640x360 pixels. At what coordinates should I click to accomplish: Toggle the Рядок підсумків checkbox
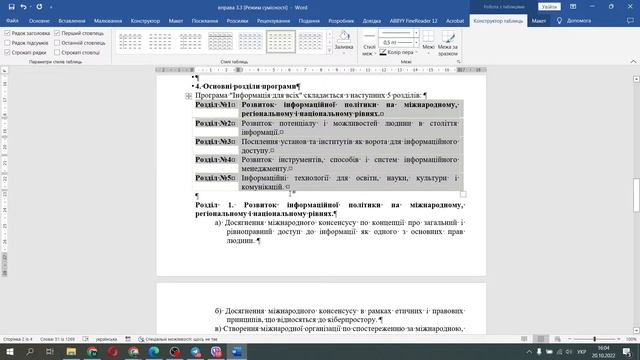7,43
